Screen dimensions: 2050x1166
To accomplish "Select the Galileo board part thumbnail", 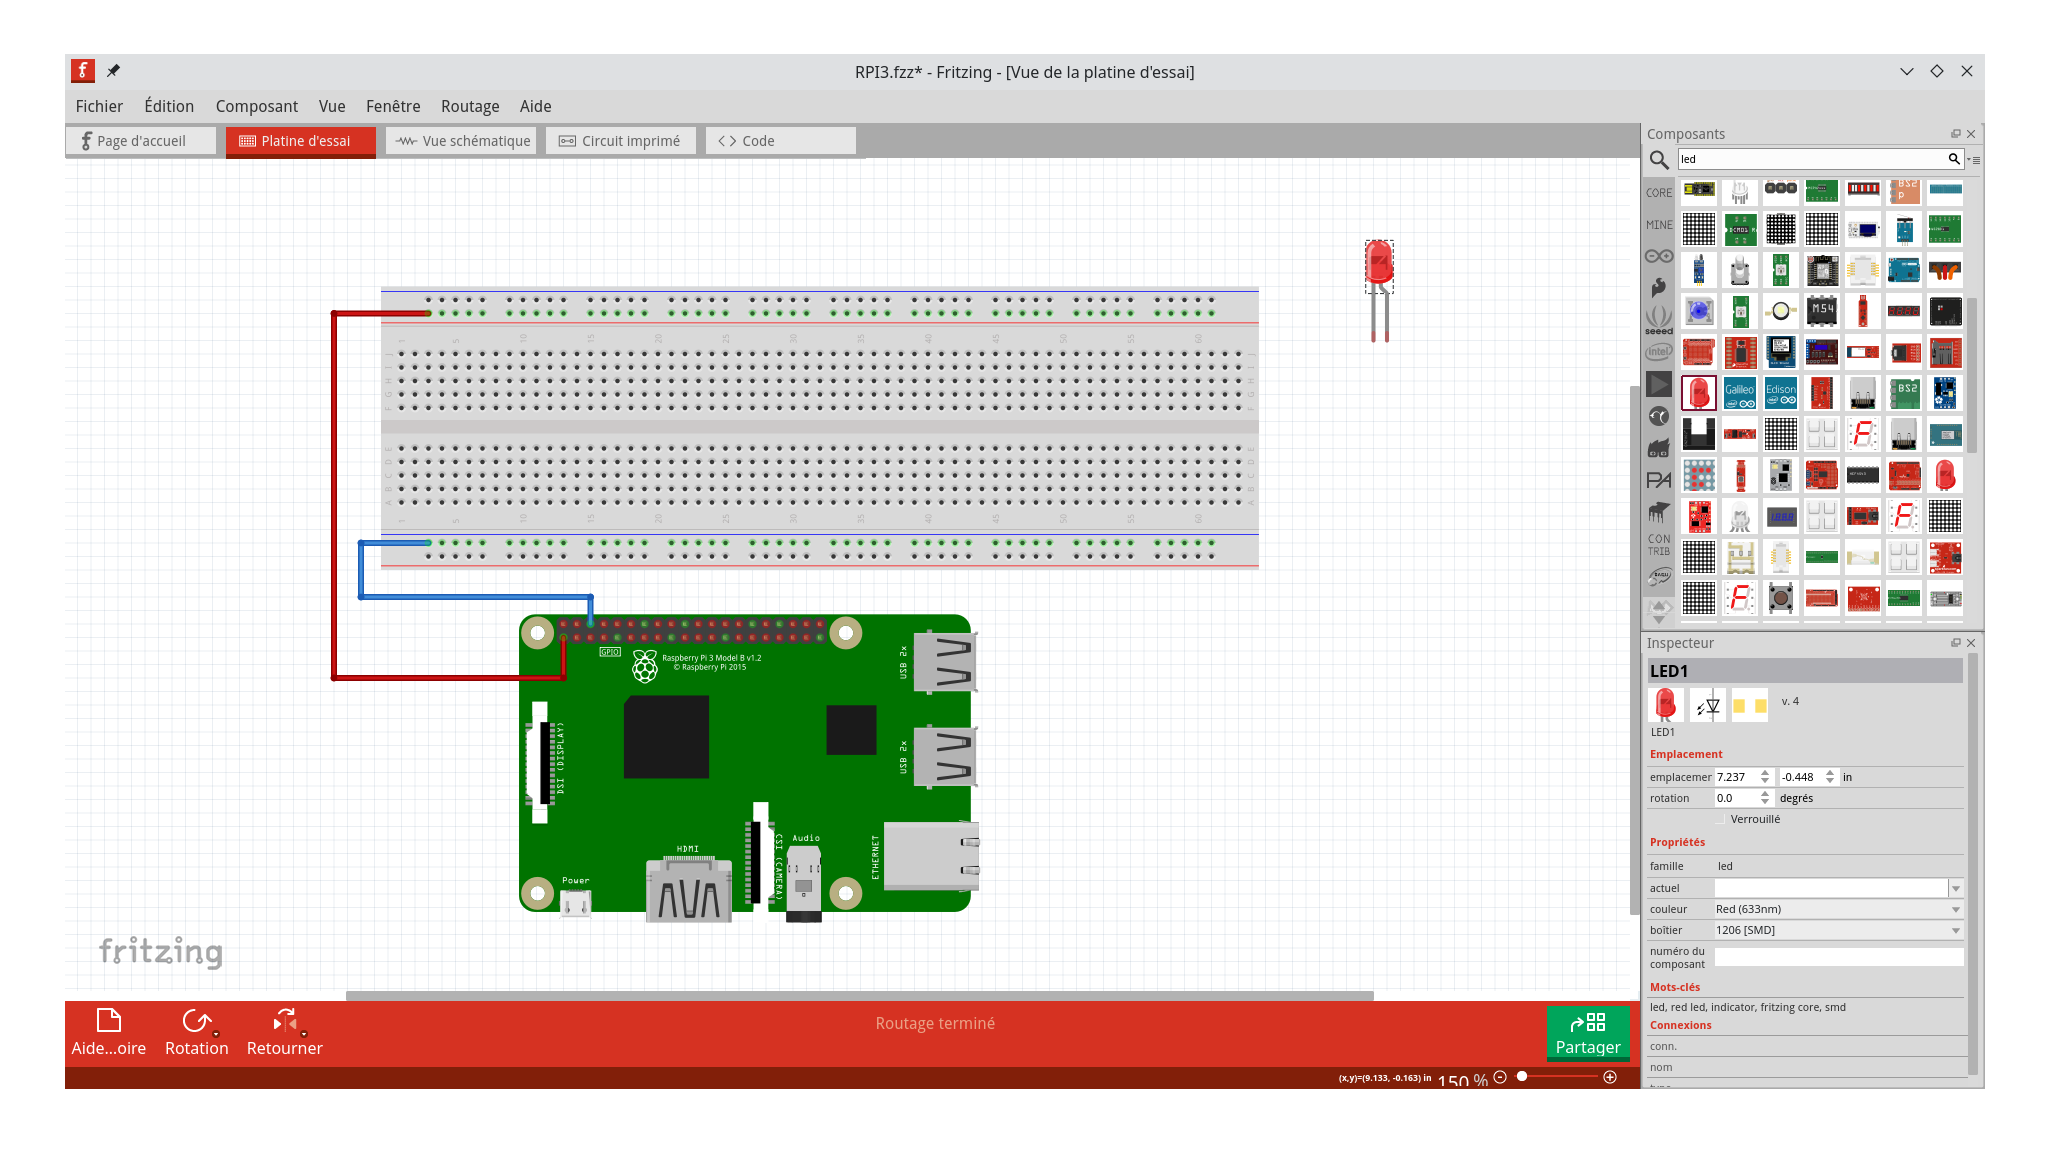I will coord(1740,393).
